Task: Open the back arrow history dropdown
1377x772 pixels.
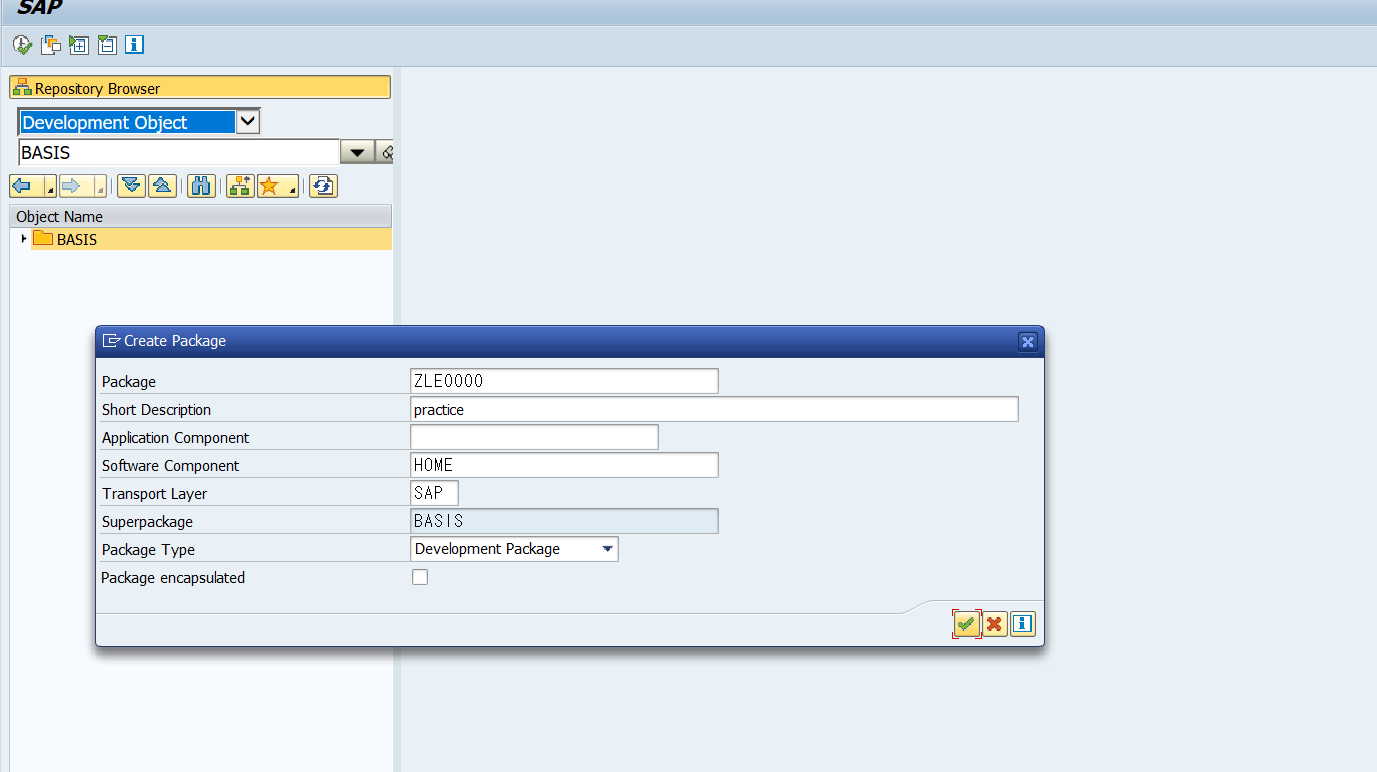Action: pos(49,186)
